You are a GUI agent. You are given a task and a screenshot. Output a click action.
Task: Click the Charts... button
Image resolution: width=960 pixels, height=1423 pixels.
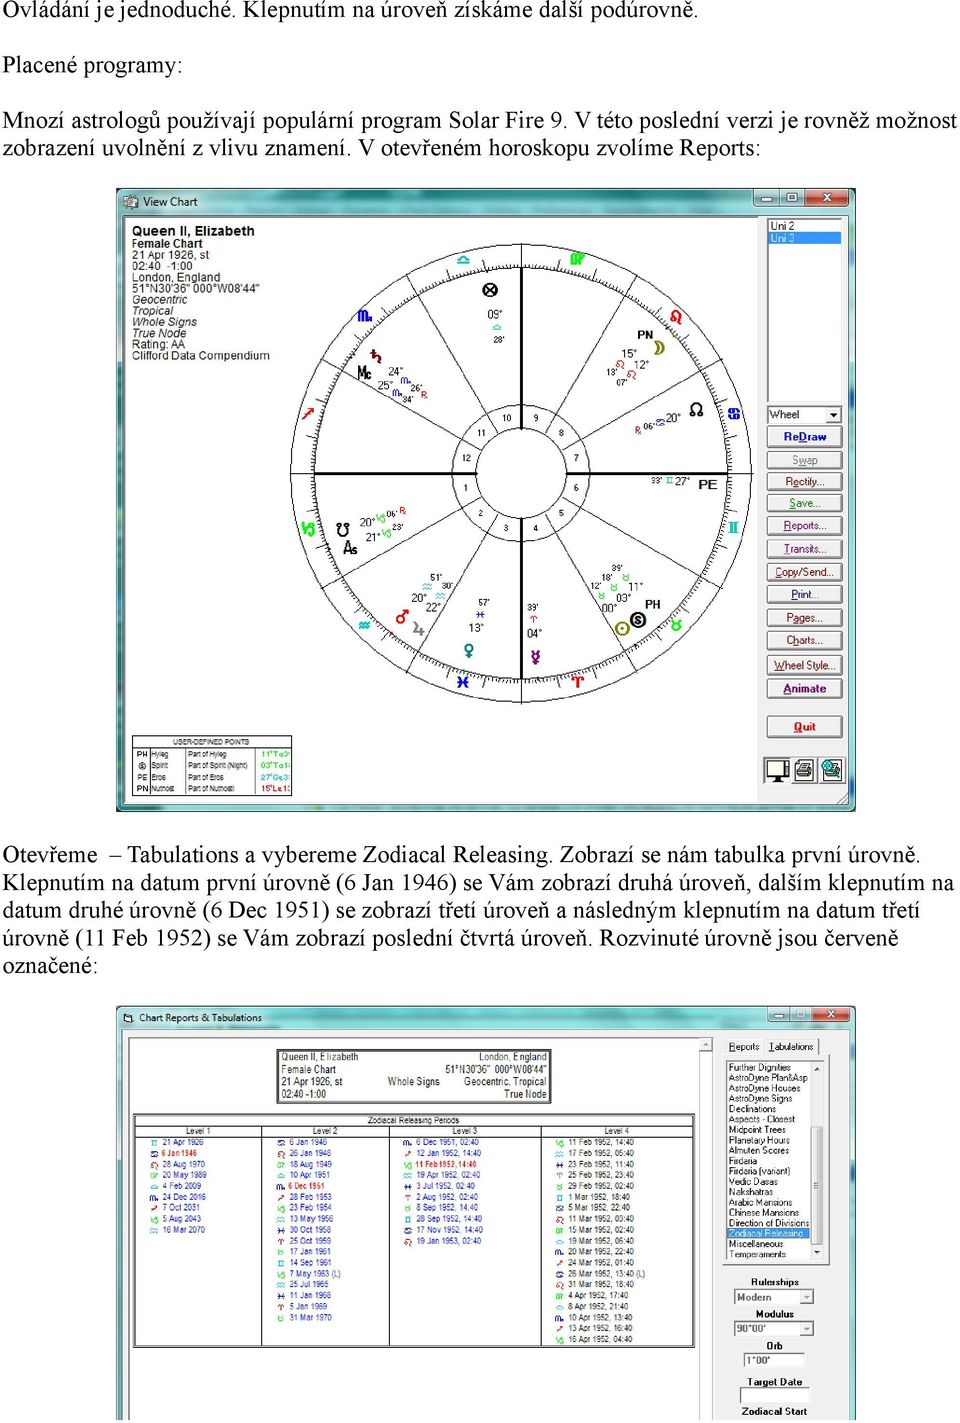pos(804,640)
